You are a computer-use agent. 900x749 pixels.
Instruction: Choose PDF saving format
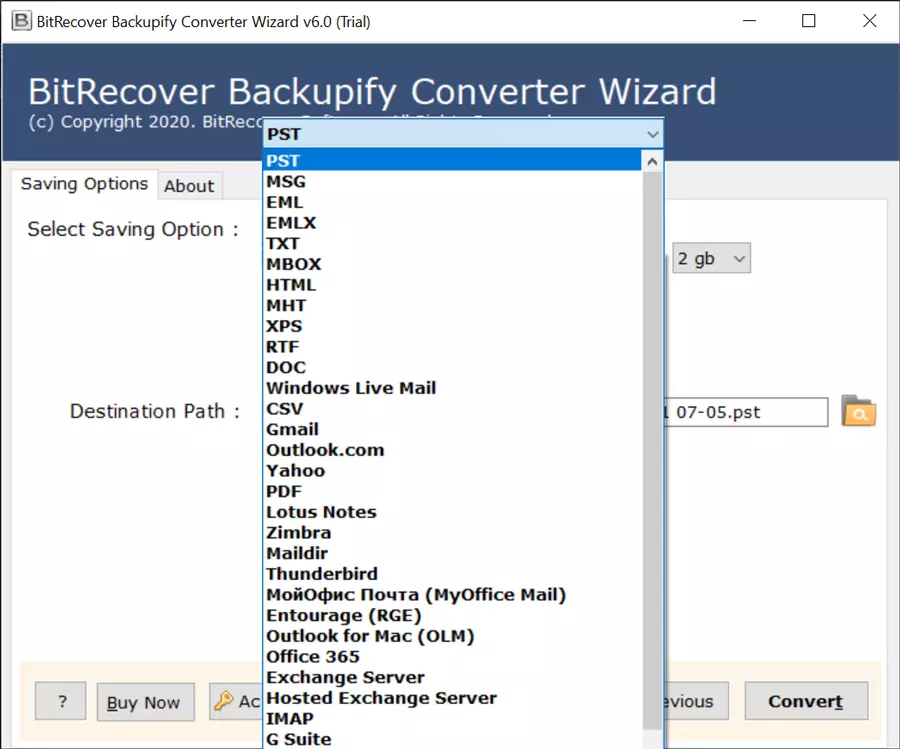[452, 491]
